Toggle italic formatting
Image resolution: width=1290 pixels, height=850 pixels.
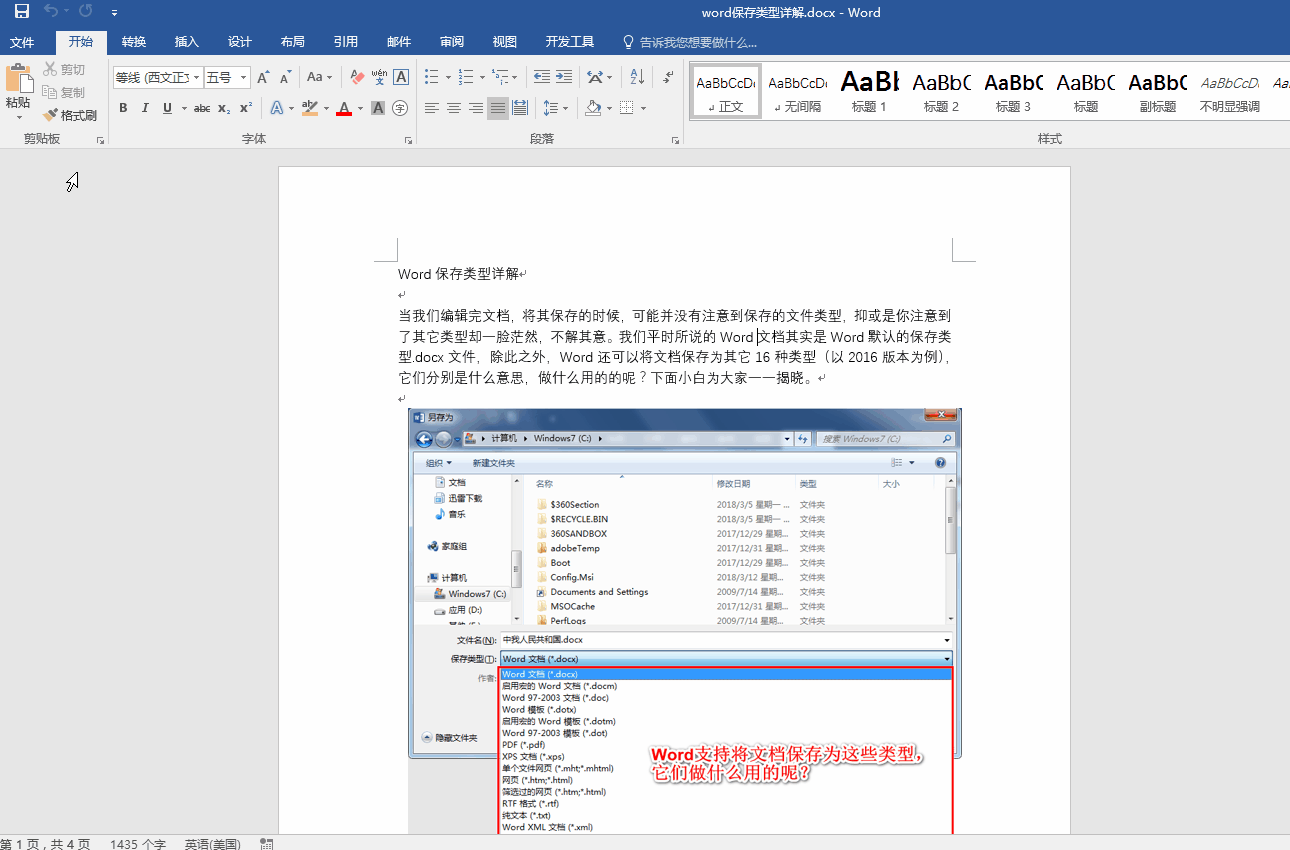(x=145, y=108)
